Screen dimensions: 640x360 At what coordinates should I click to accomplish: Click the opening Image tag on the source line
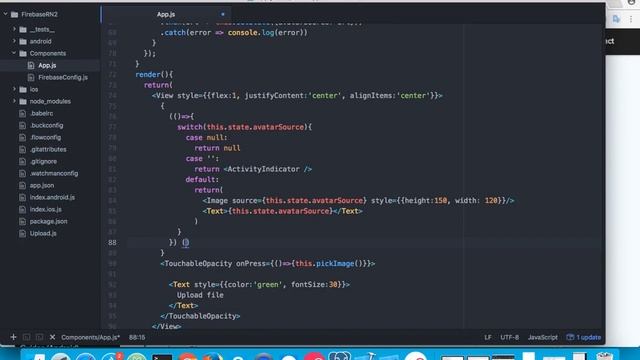(216, 200)
